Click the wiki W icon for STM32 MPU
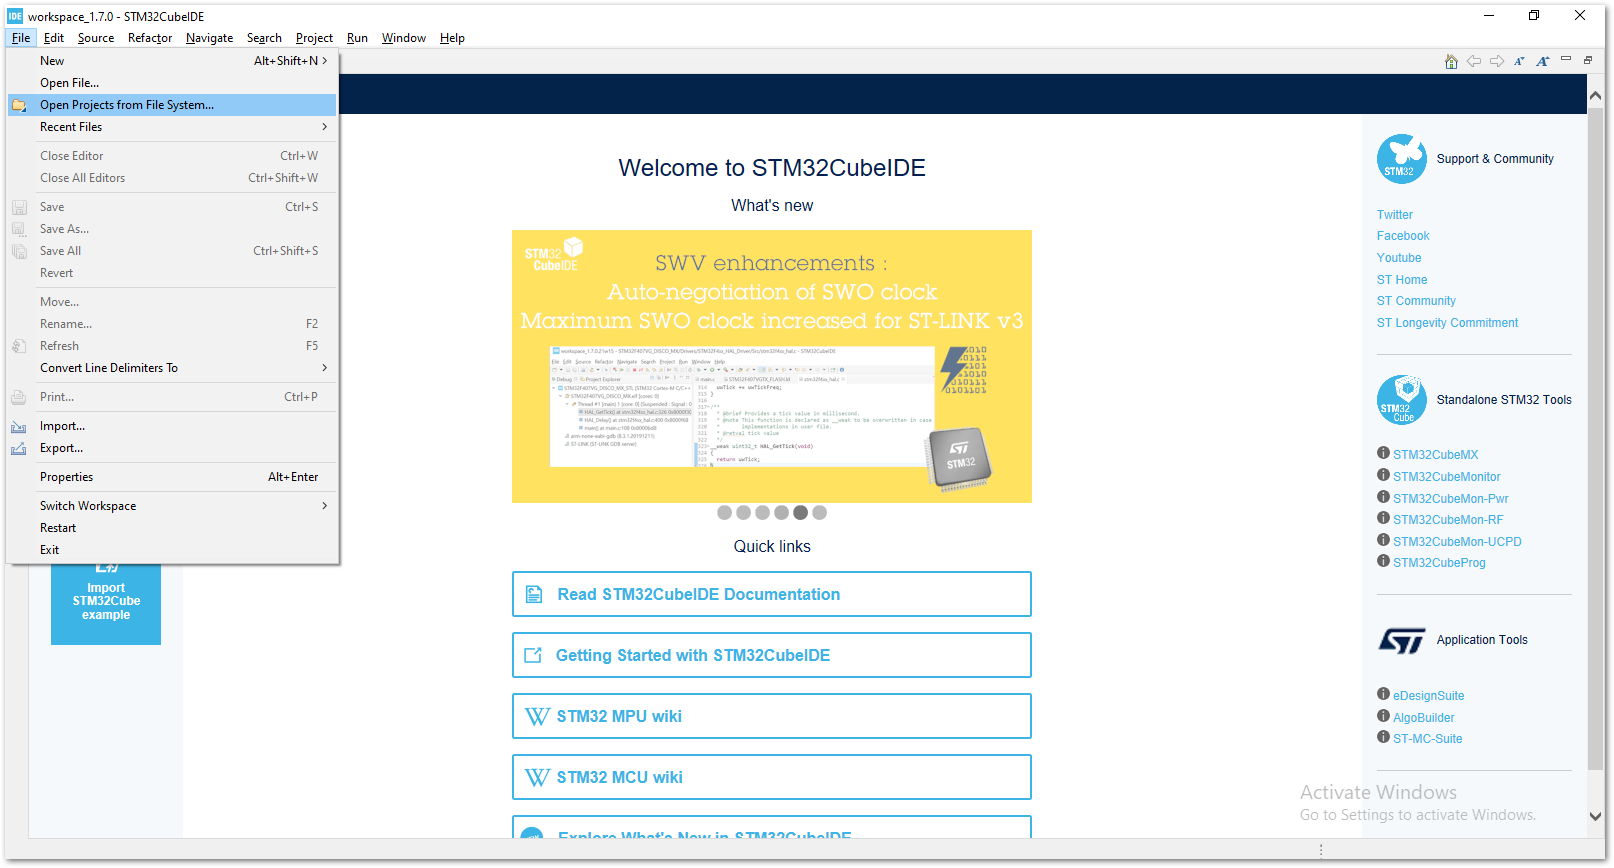The height and width of the screenshot is (868, 1614). pos(537,716)
